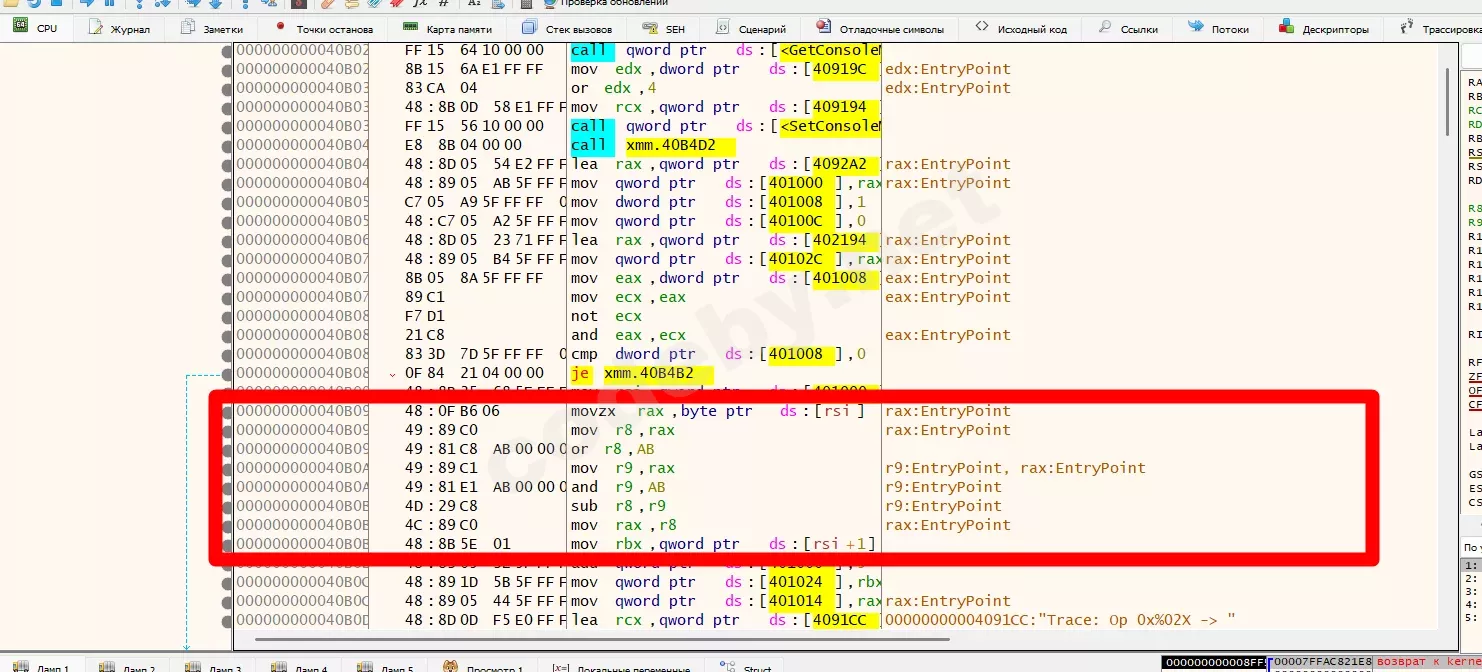This screenshot has width=1482, height=672.
Task: Toggle the breakpoint circle beside the cmp instruction
Action: coord(228,353)
